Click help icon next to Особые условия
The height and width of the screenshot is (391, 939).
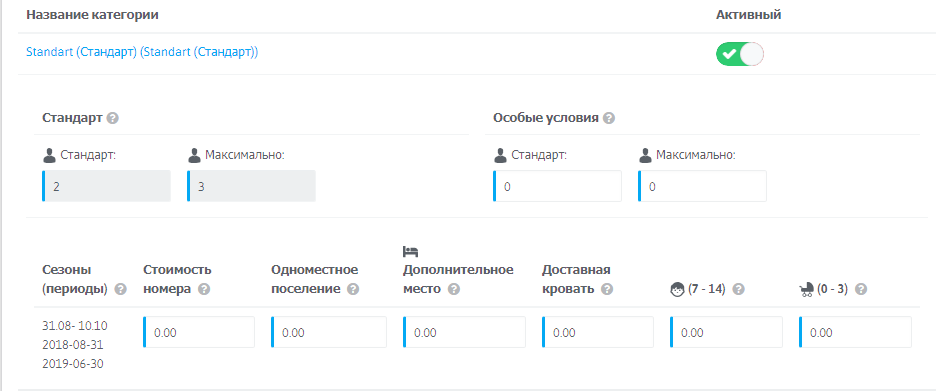tap(609, 118)
